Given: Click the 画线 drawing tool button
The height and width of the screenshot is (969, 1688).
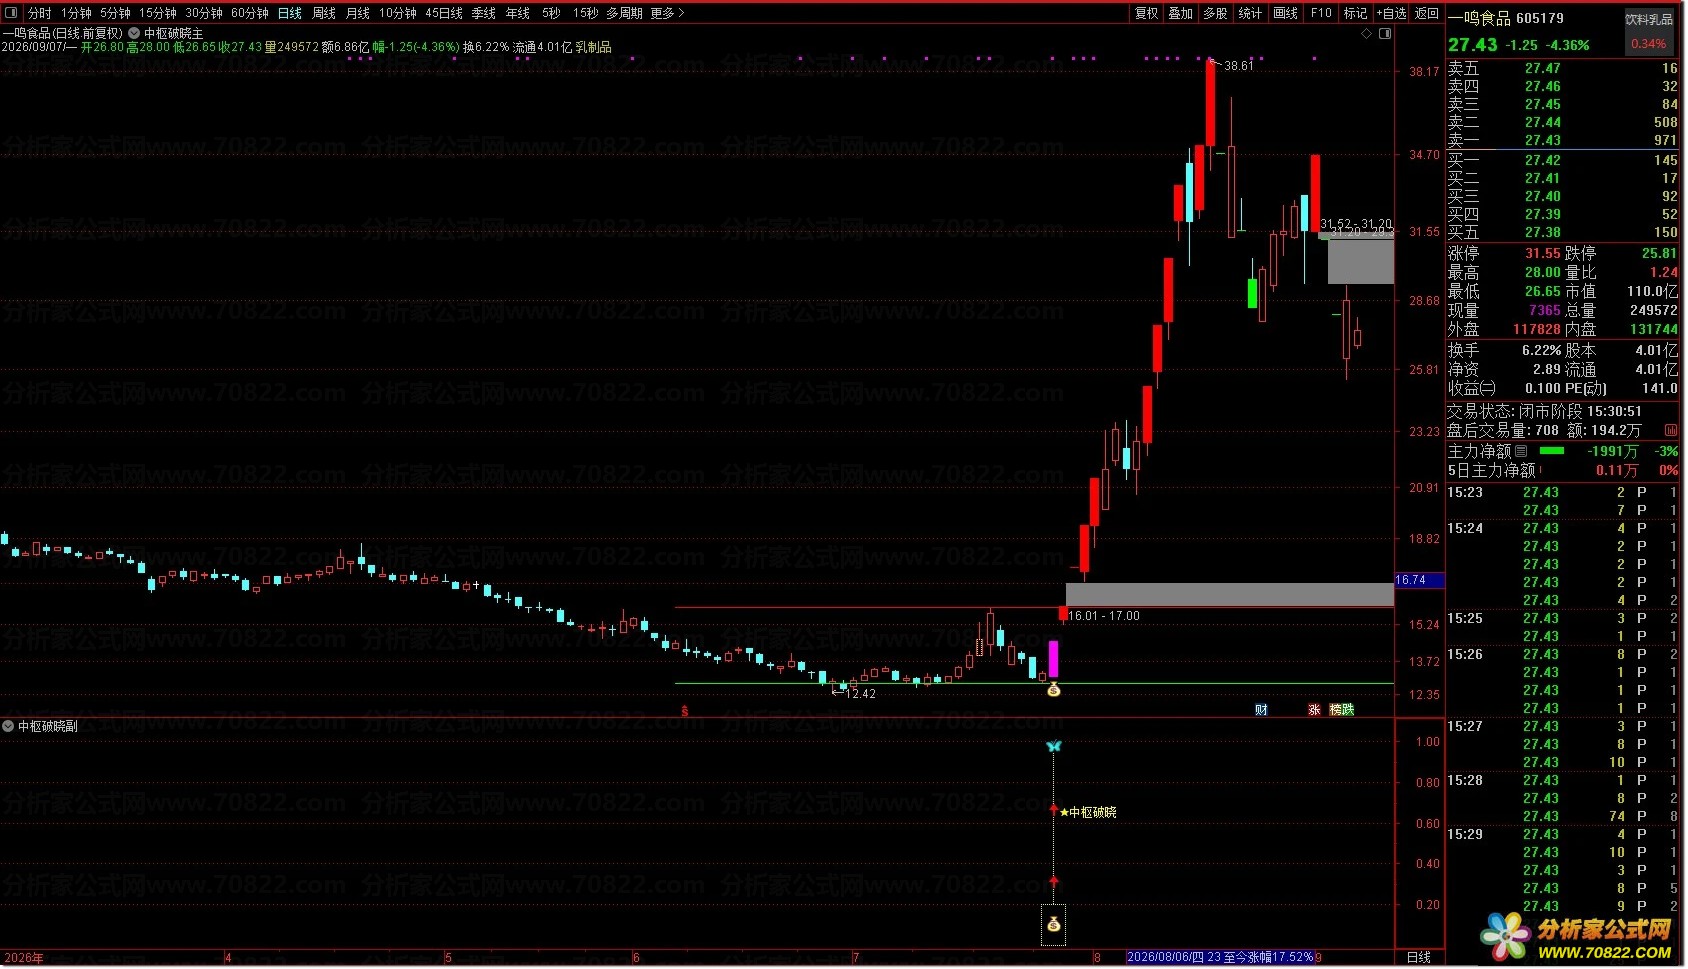Looking at the screenshot, I should pos(1286,13).
